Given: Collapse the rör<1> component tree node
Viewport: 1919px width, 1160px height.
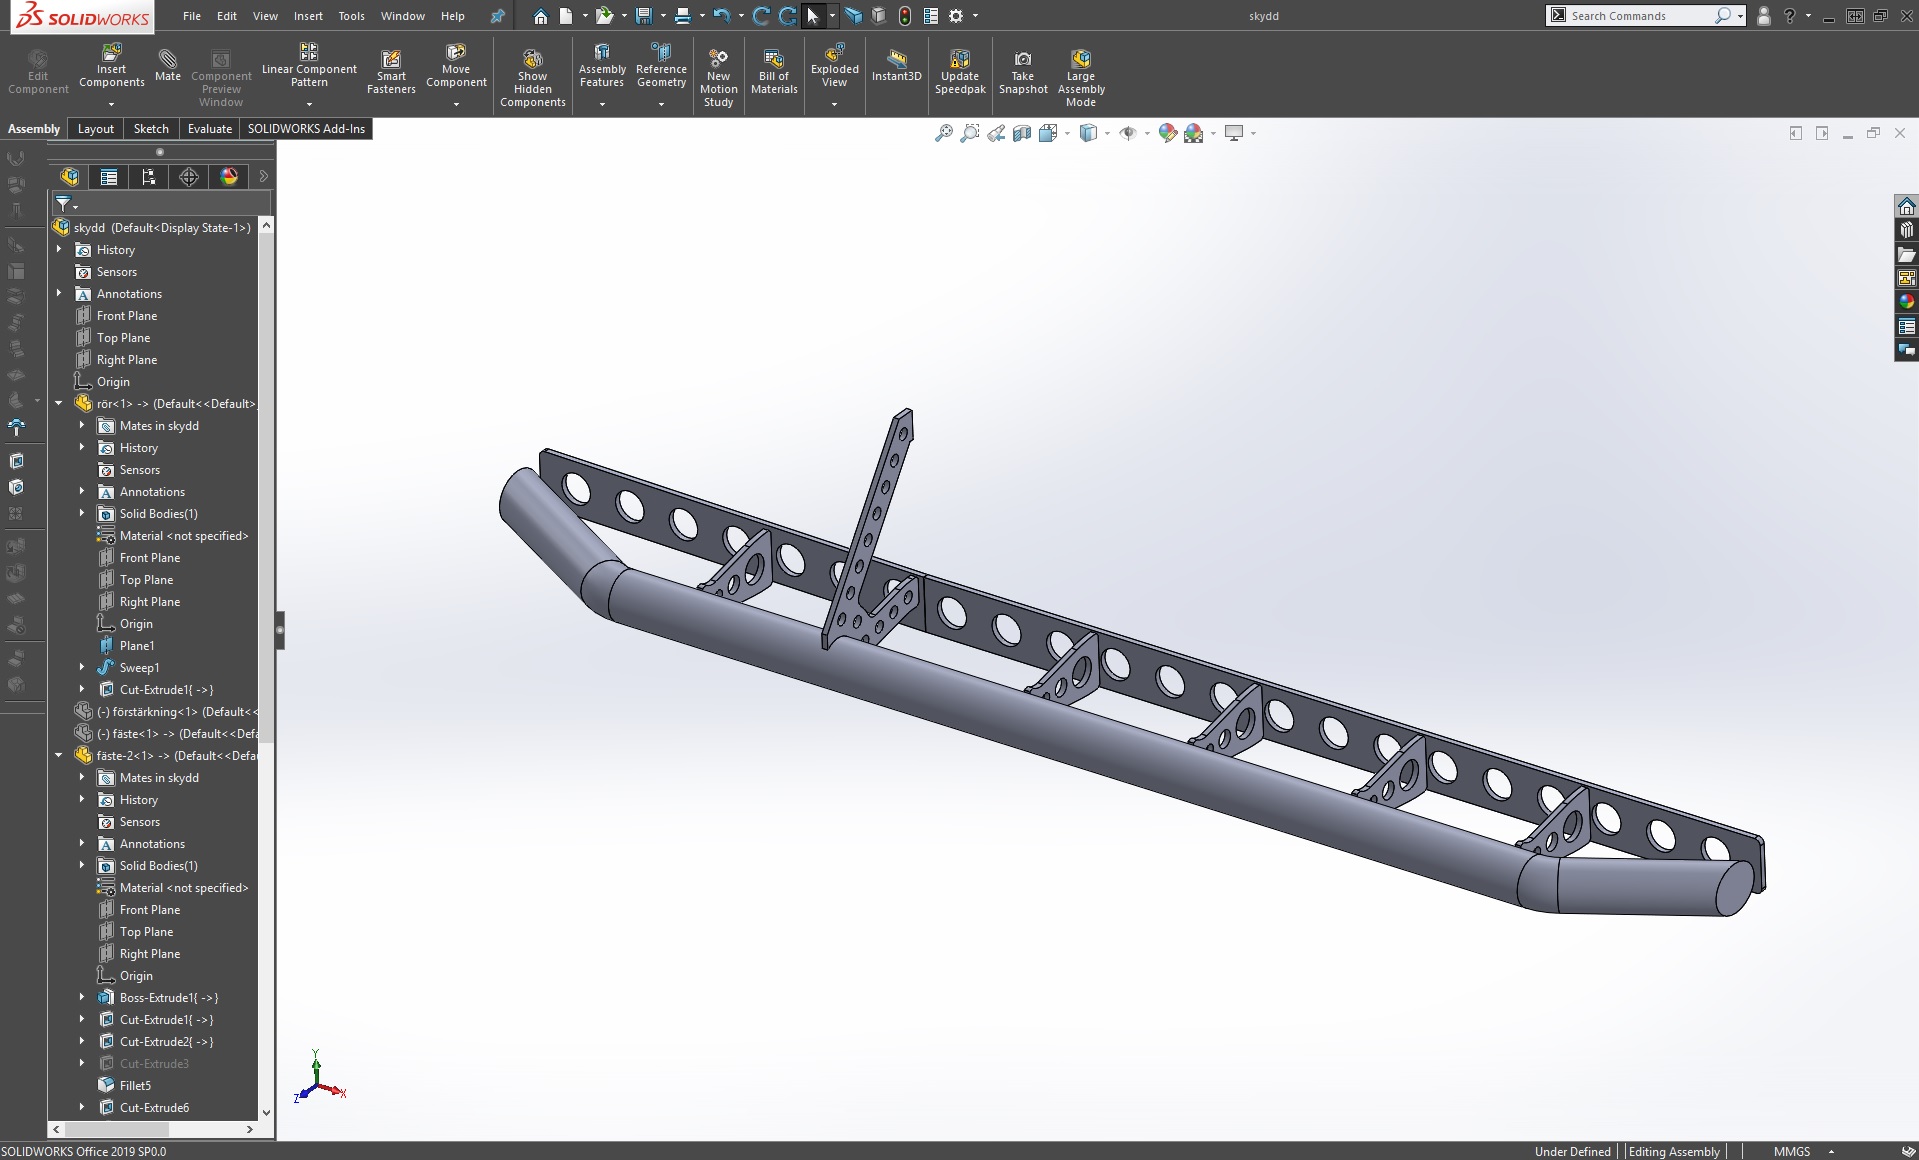Looking at the screenshot, I should pos(59,404).
